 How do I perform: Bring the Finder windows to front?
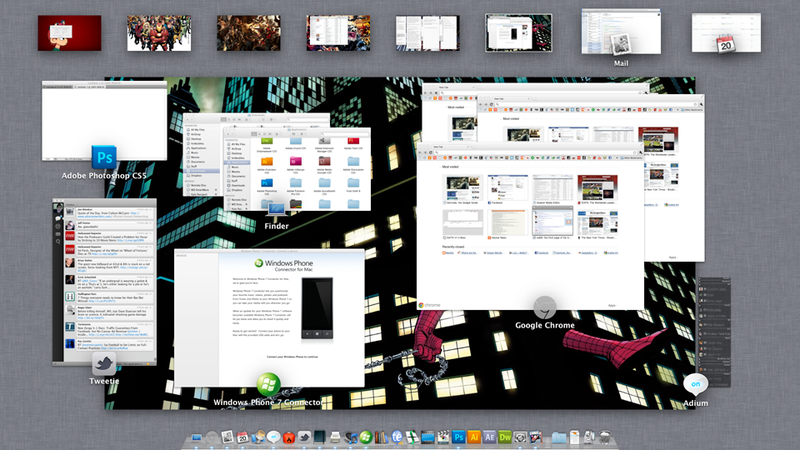tap(277, 162)
